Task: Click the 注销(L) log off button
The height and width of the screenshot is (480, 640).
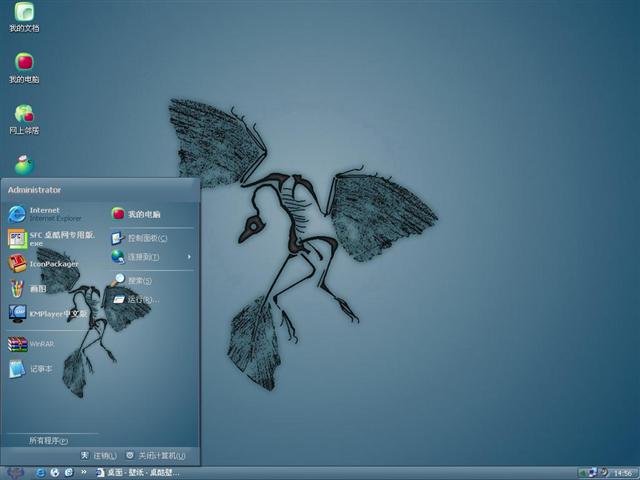Action: pos(99,455)
